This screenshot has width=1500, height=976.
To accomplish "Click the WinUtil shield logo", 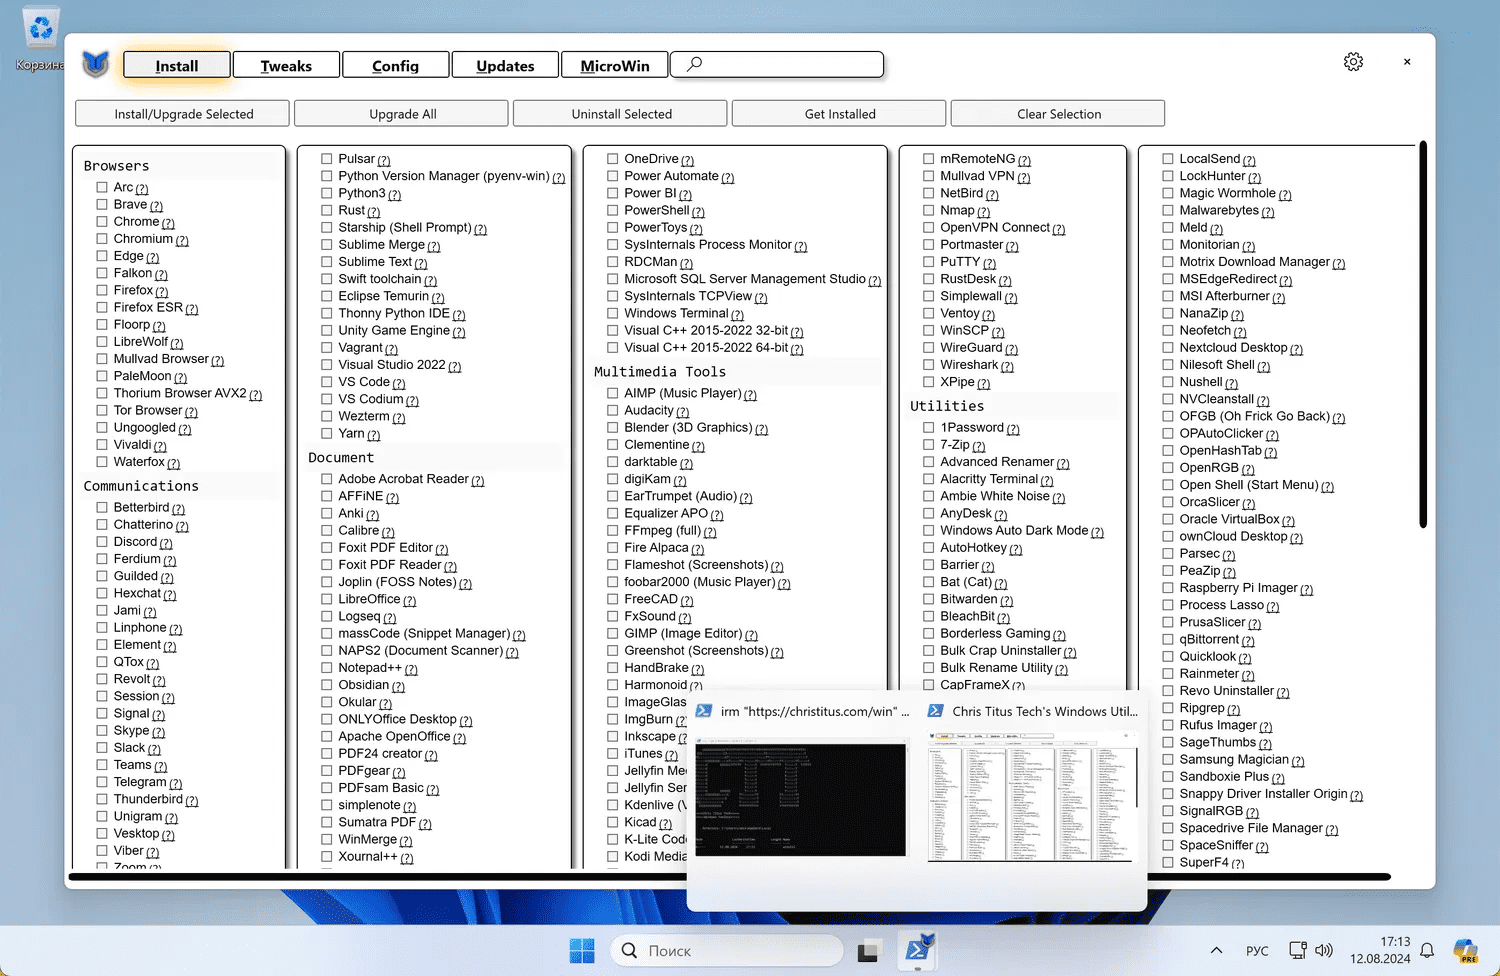I will tap(95, 64).
